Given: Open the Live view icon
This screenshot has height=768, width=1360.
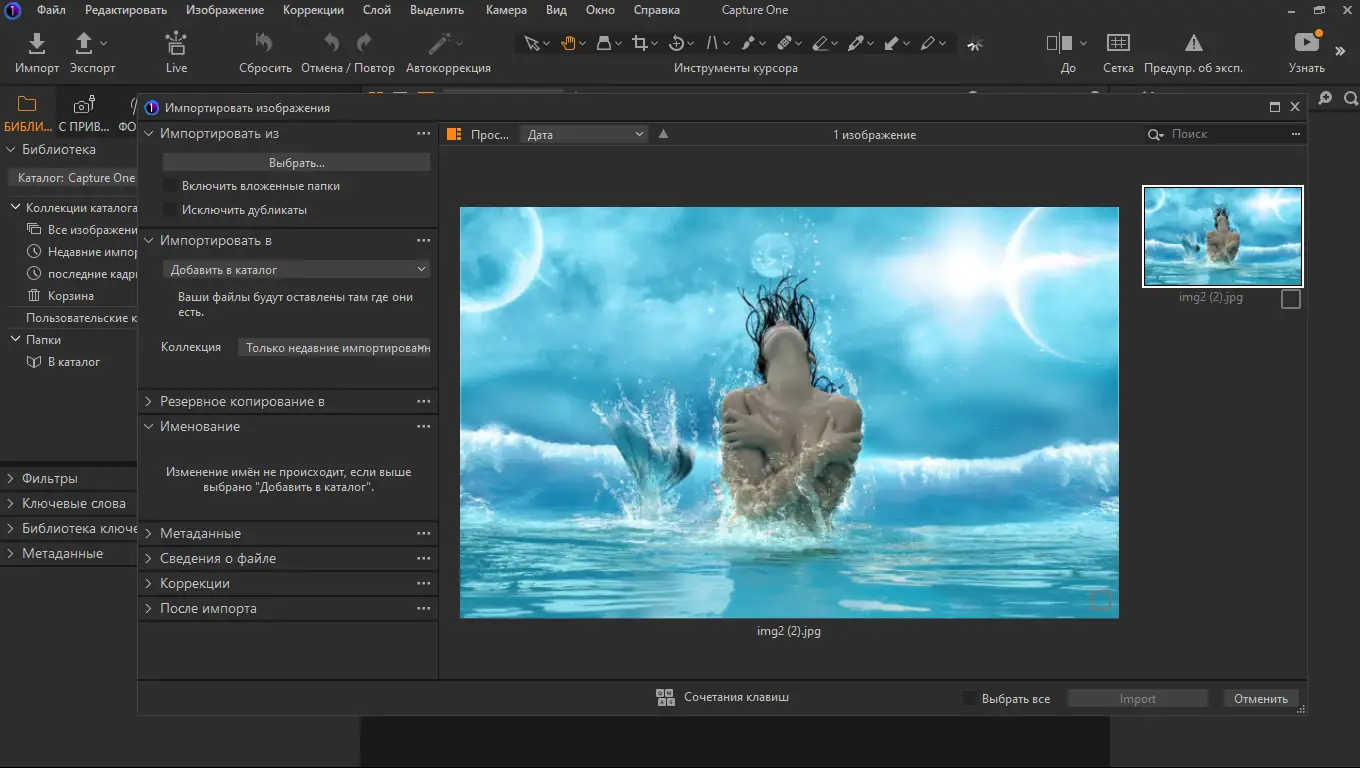Looking at the screenshot, I should [176, 44].
